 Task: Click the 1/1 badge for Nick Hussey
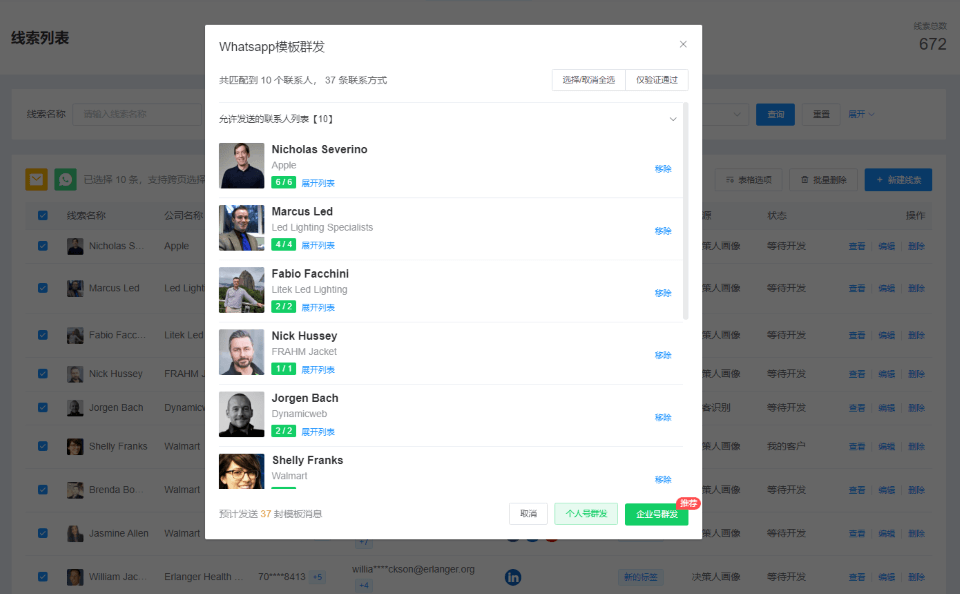(283, 369)
